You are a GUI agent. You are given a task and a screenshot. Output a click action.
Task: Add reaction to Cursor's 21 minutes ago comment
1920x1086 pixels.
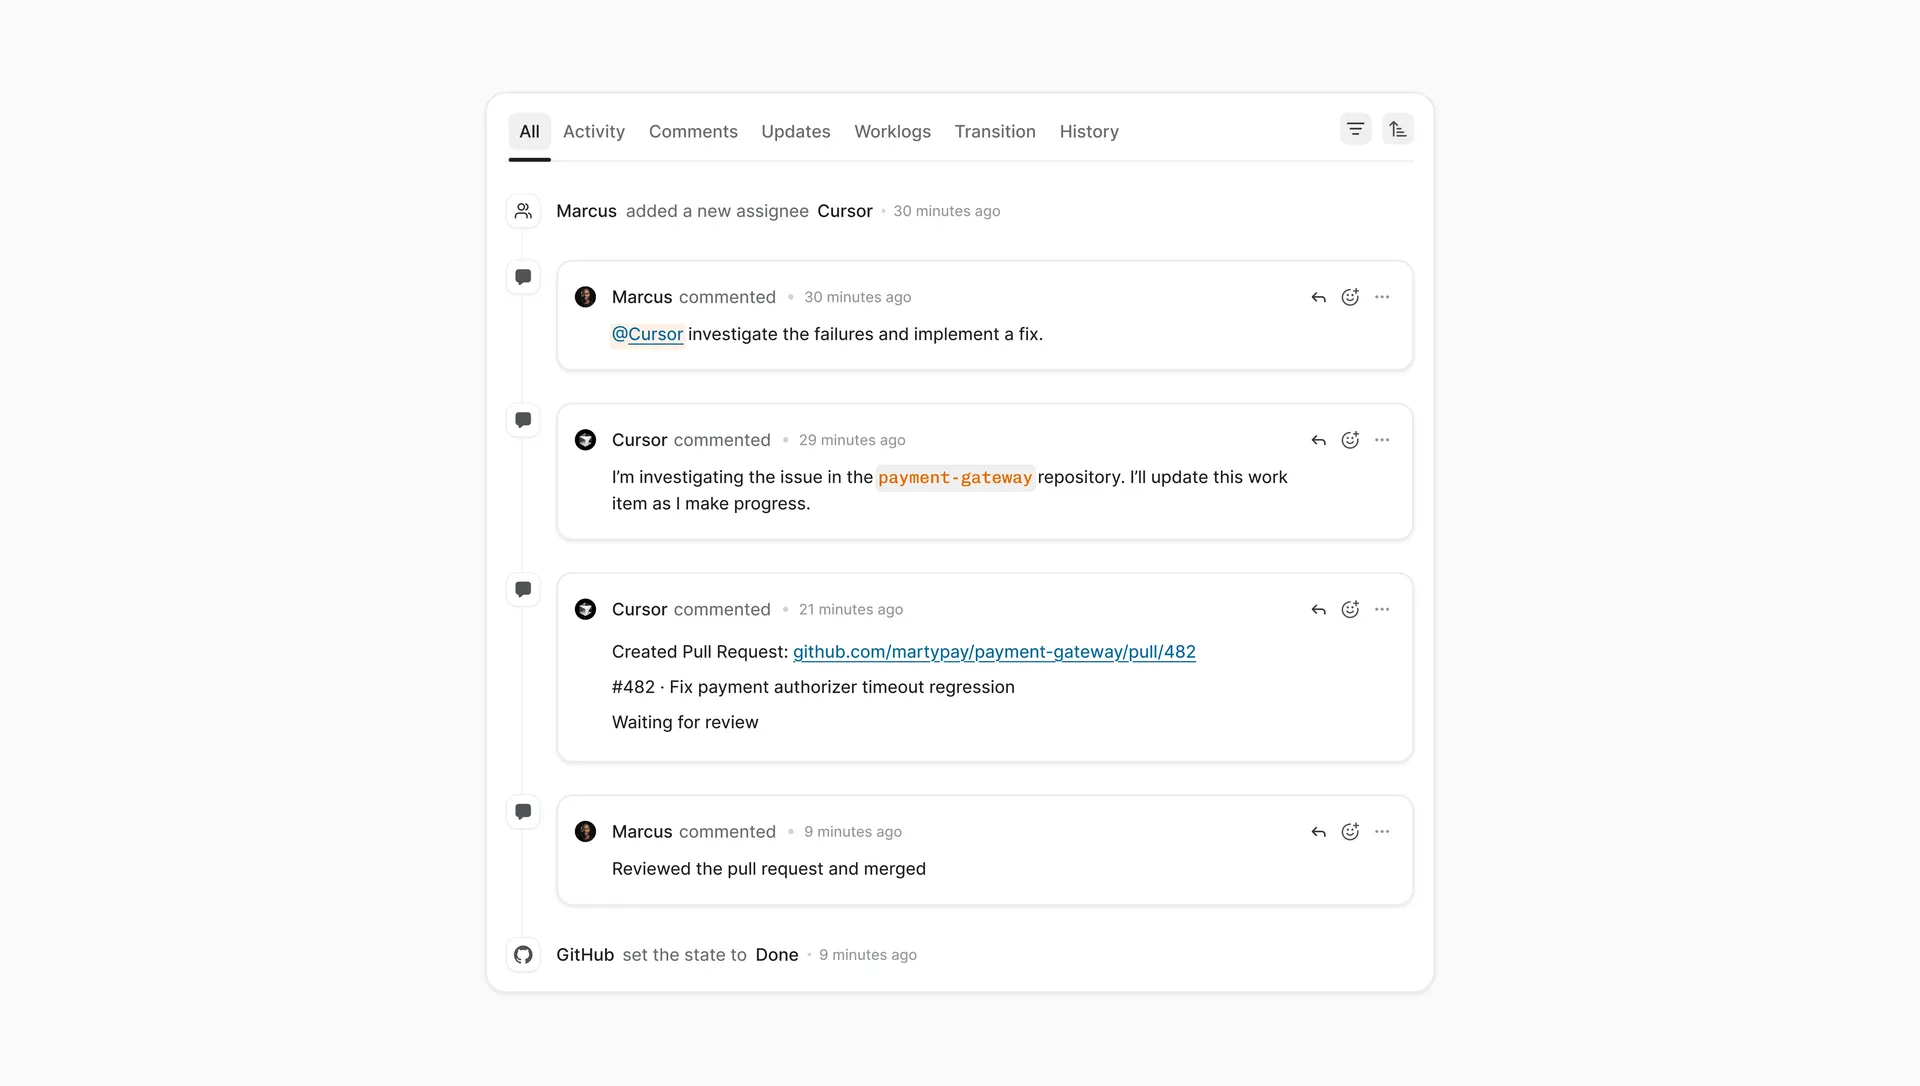(1350, 610)
